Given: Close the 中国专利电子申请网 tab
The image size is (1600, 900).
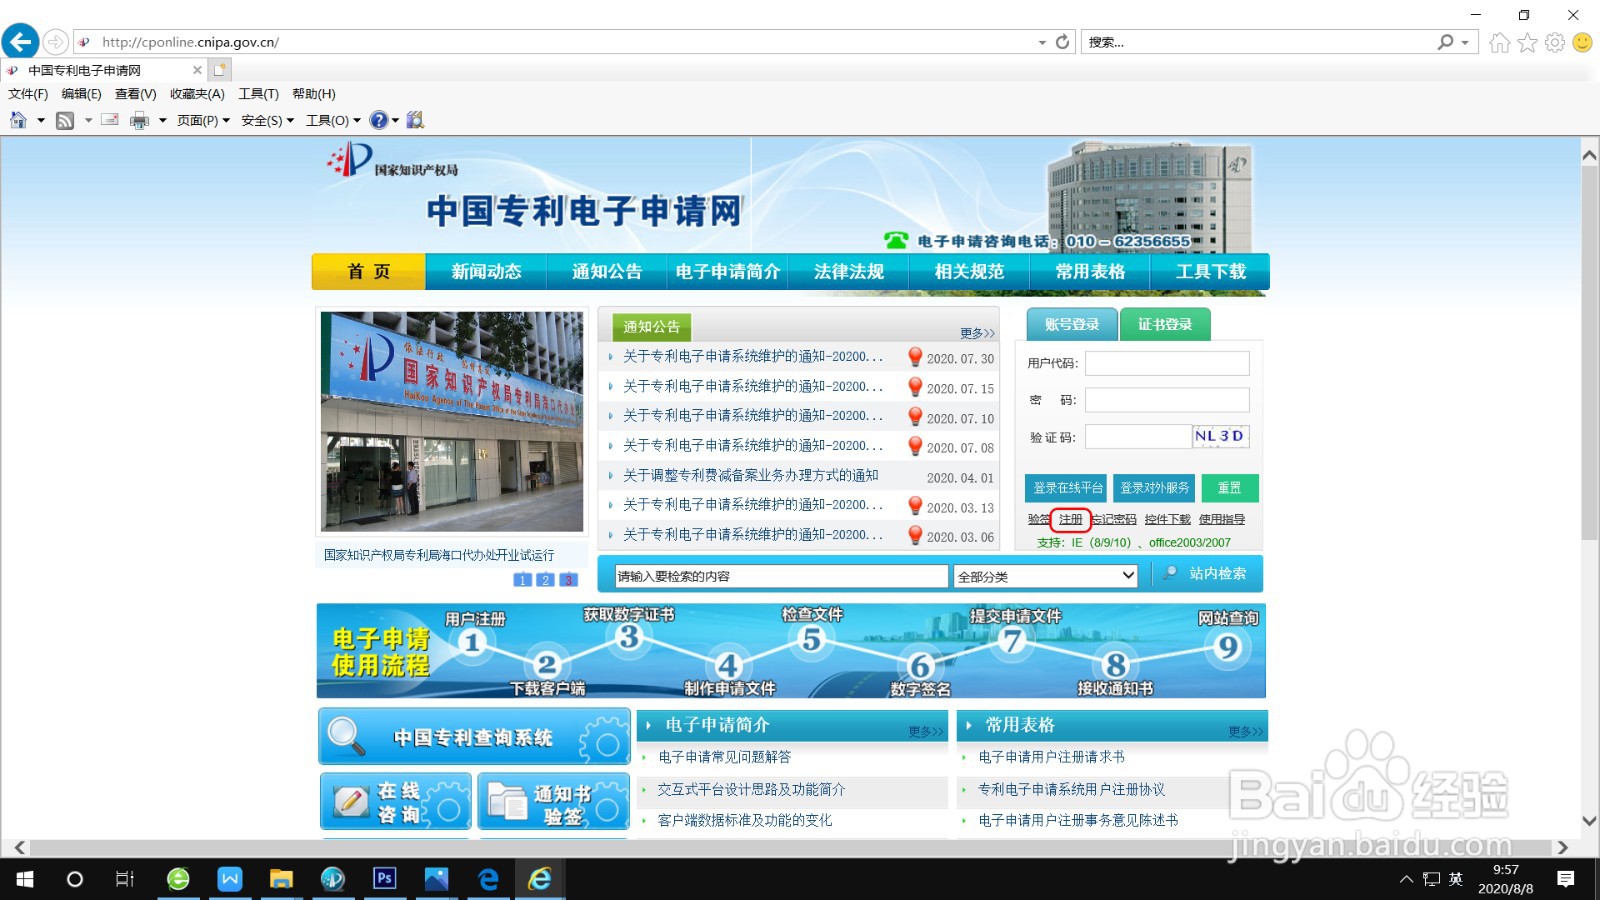Looking at the screenshot, I should tap(197, 70).
